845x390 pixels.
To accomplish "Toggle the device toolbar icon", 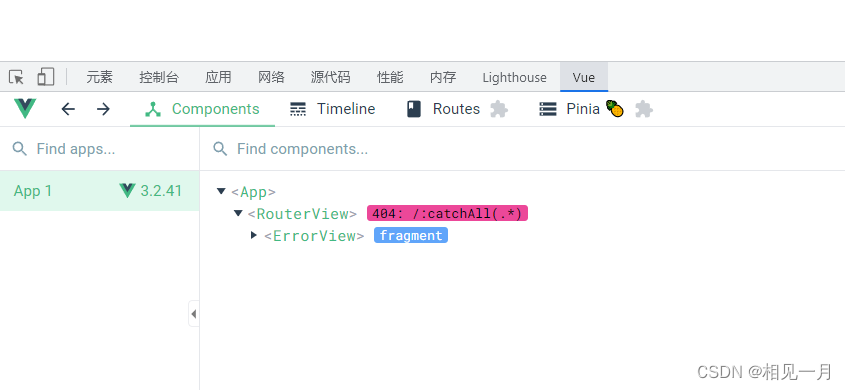I will tap(46, 77).
